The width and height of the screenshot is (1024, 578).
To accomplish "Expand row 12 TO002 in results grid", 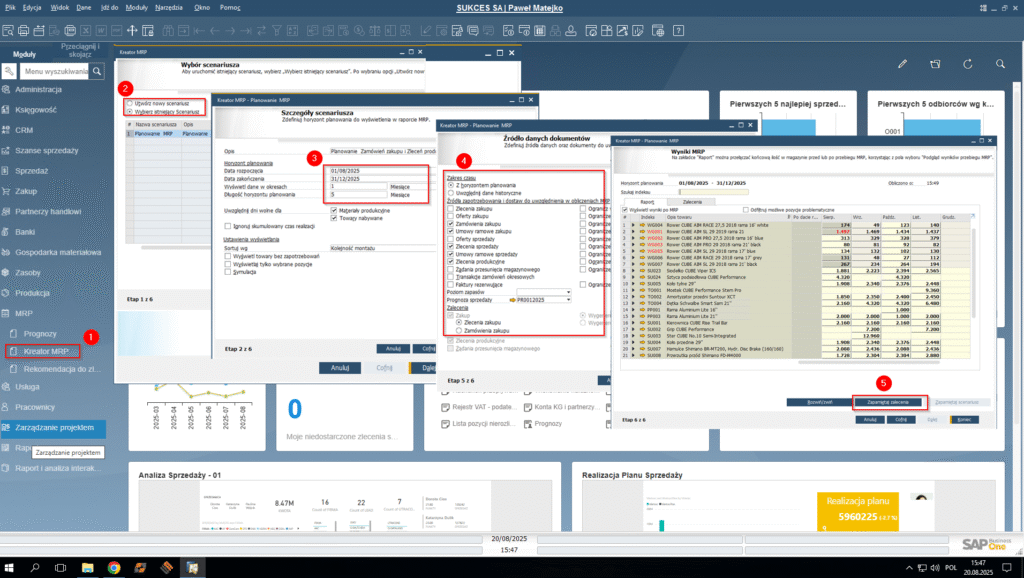I will (x=633, y=297).
